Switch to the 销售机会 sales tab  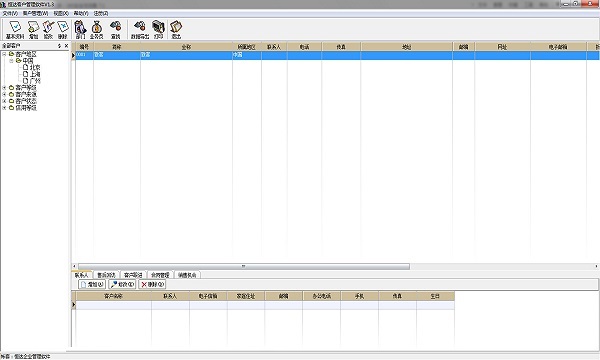tap(187, 275)
